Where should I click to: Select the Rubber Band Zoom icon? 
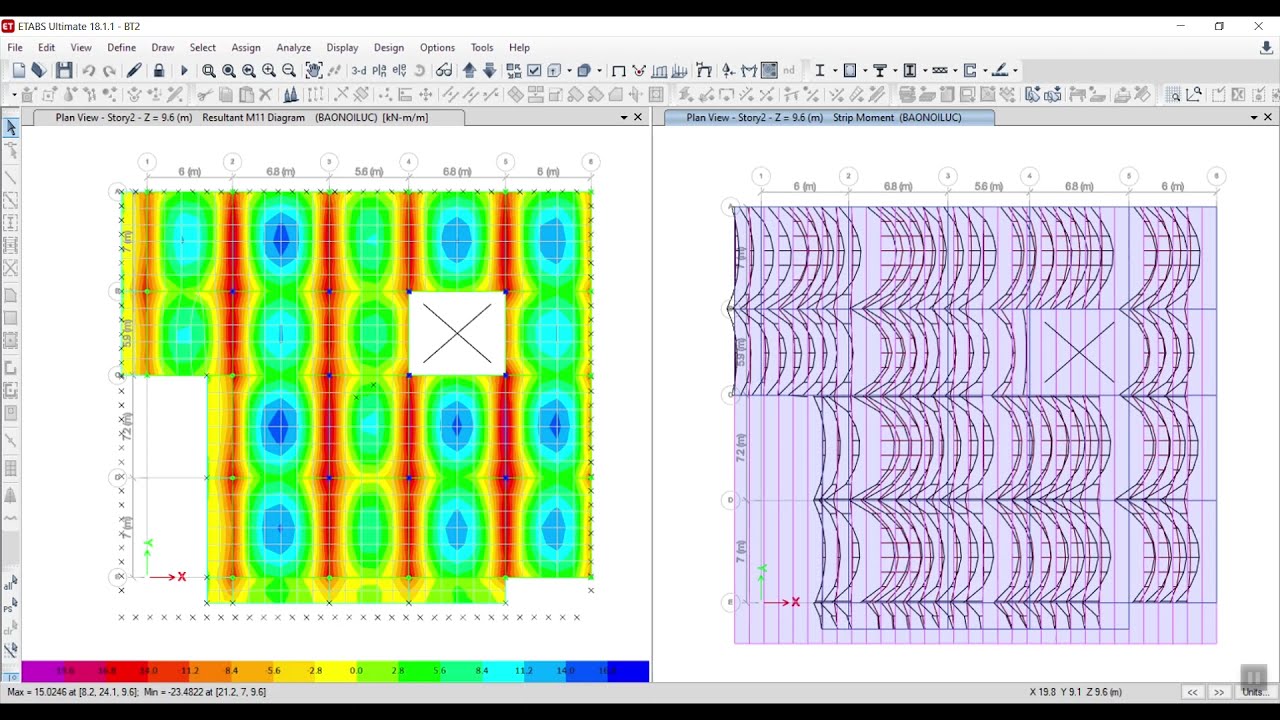[208, 70]
